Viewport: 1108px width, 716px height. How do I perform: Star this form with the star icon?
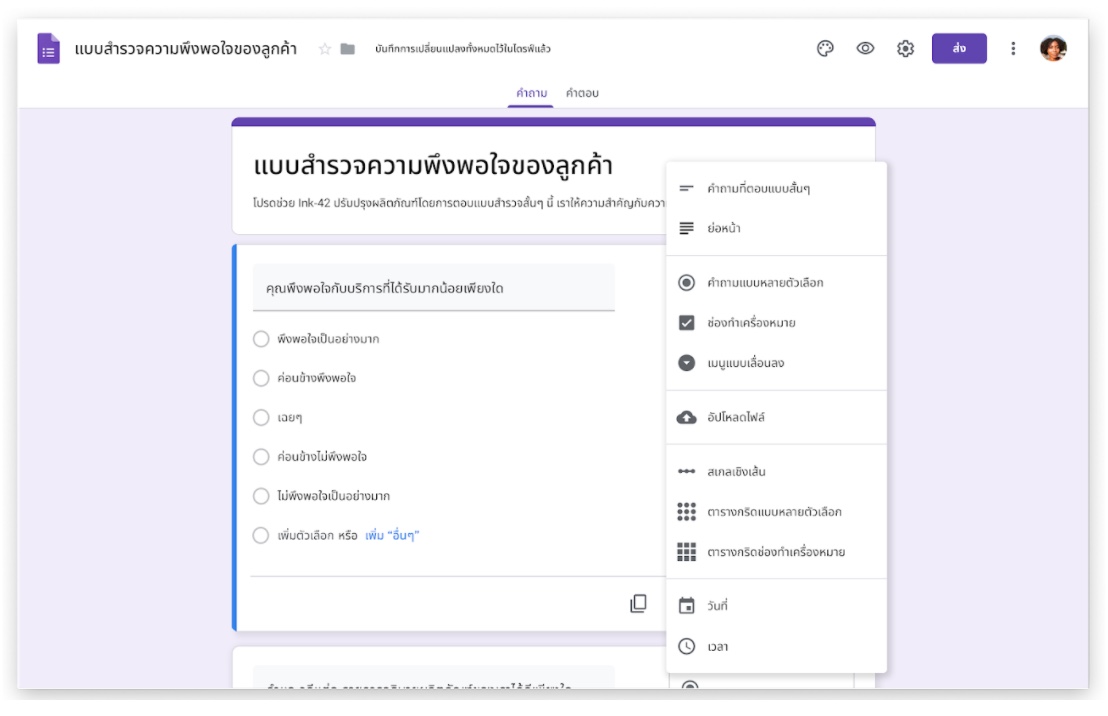click(x=324, y=49)
